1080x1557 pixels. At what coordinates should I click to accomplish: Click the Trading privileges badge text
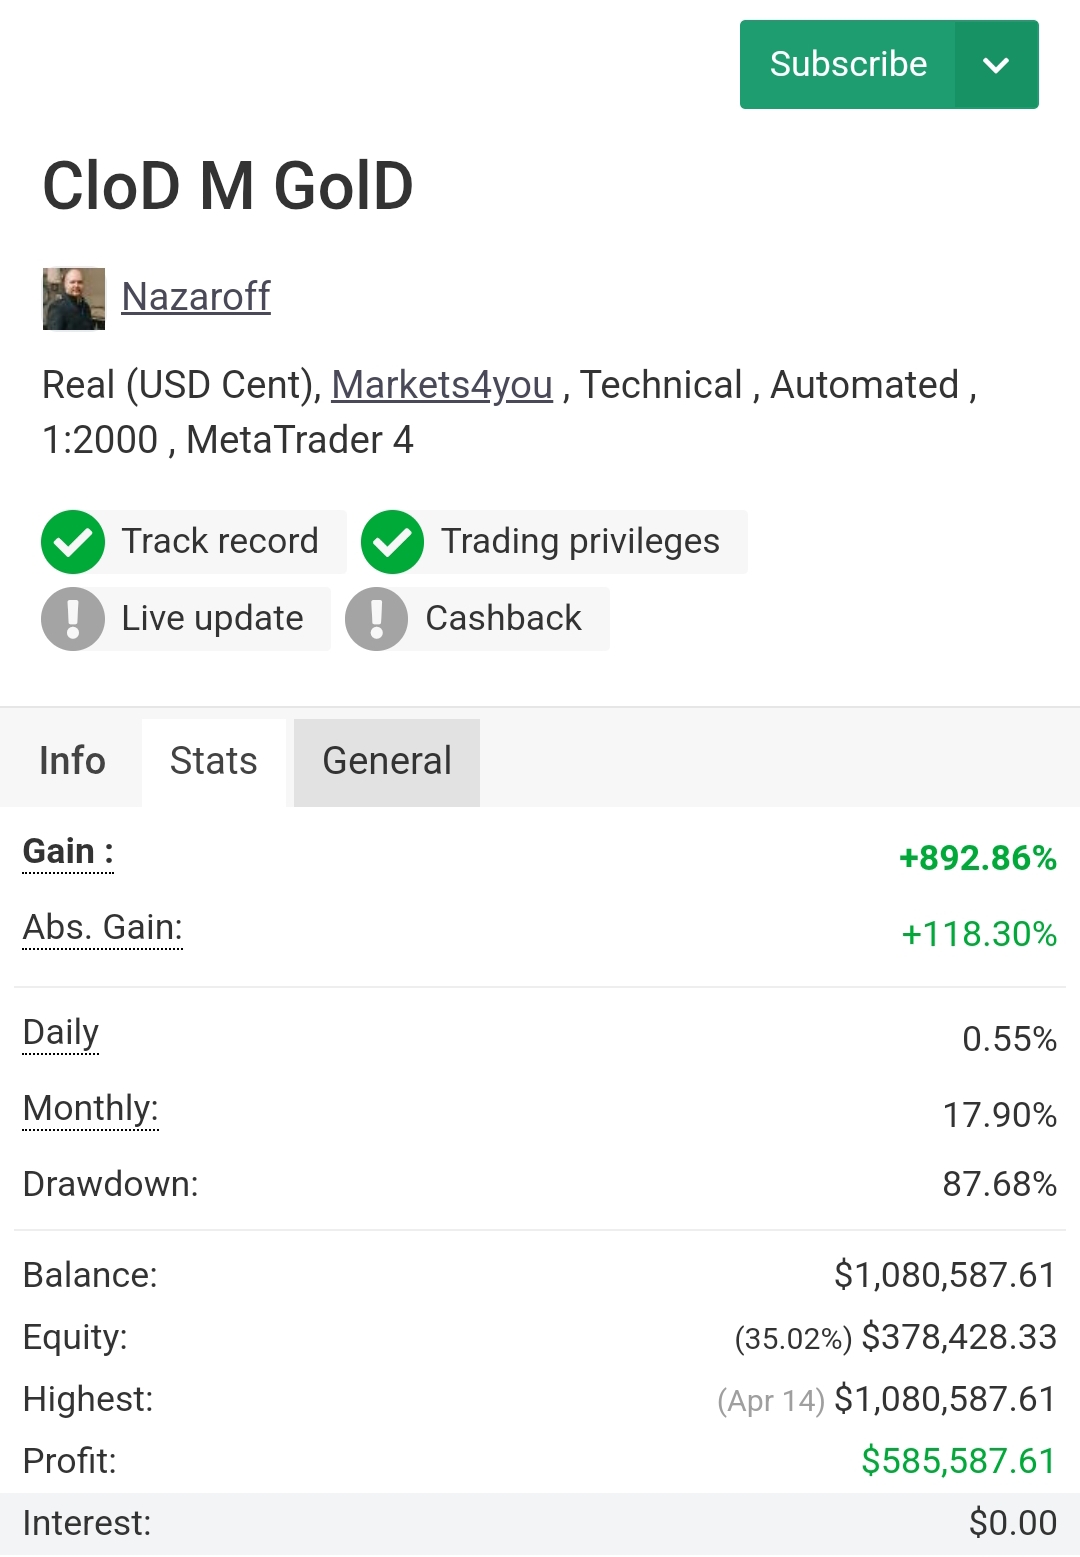pyautogui.click(x=580, y=542)
